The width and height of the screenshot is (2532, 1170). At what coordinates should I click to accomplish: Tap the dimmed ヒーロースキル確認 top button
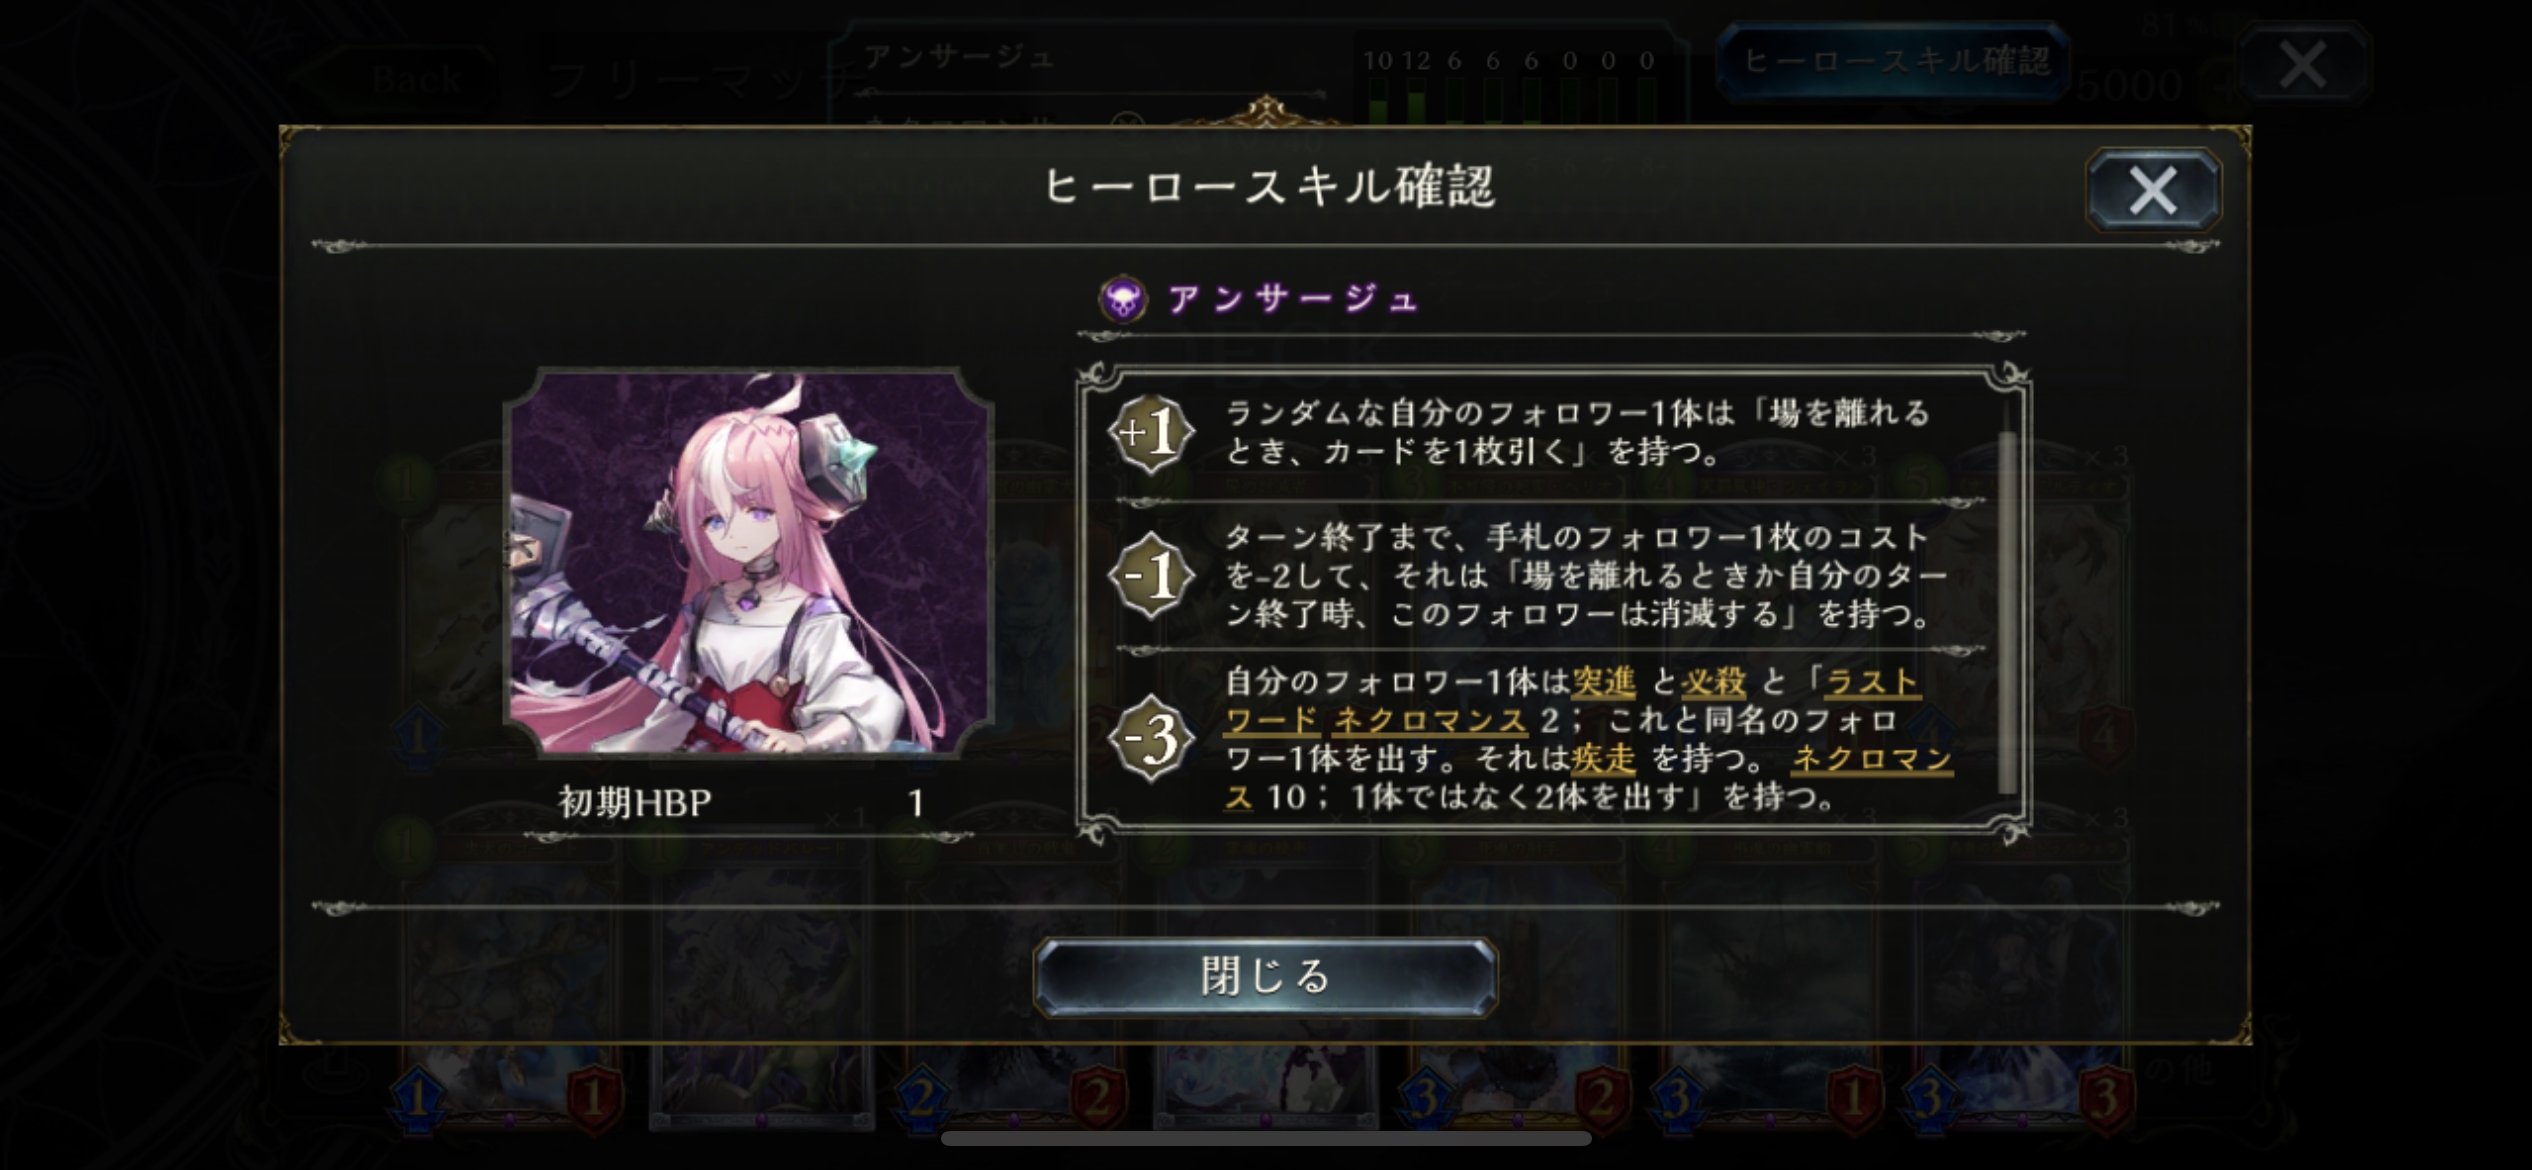1892,61
